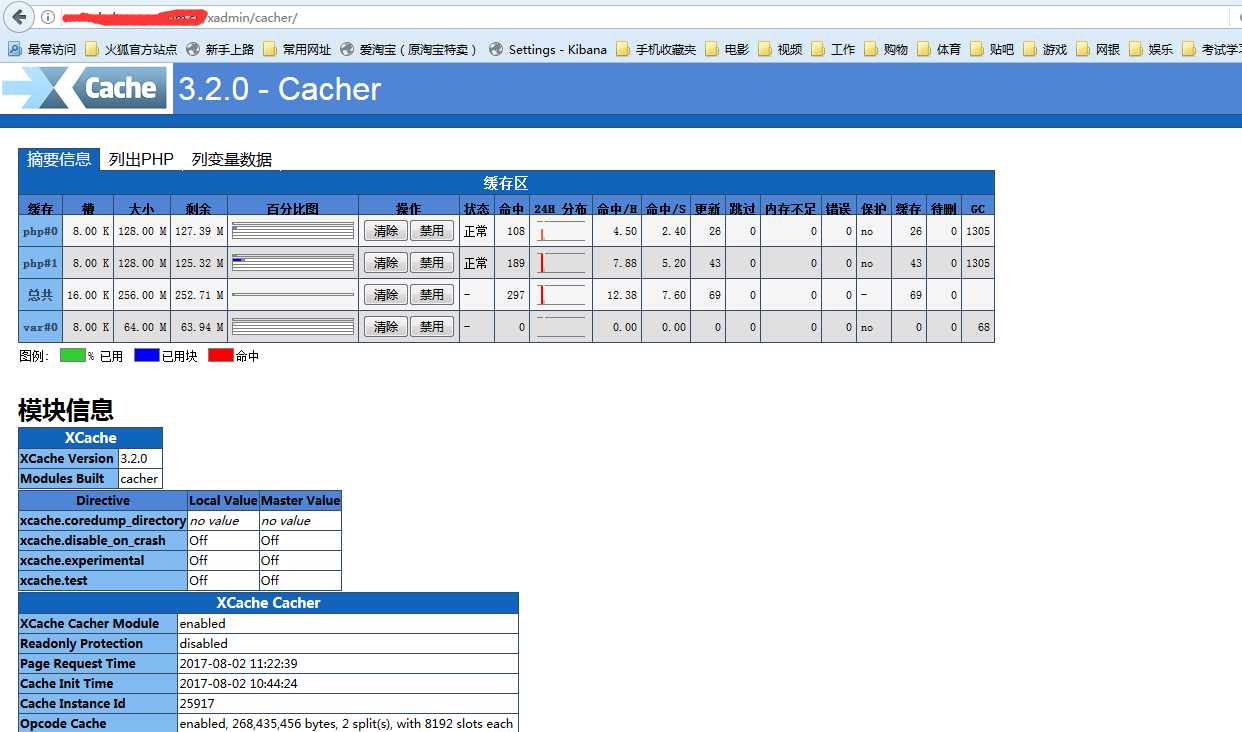The width and height of the screenshot is (1242, 732).
Task: Open the 贴吧 bookmark folder
Action: (992, 49)
